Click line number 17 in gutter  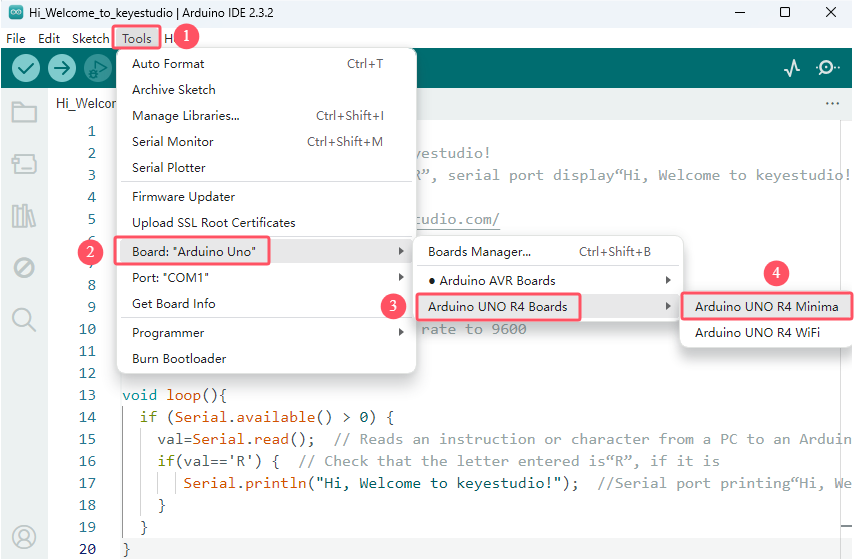pos(87,483)
